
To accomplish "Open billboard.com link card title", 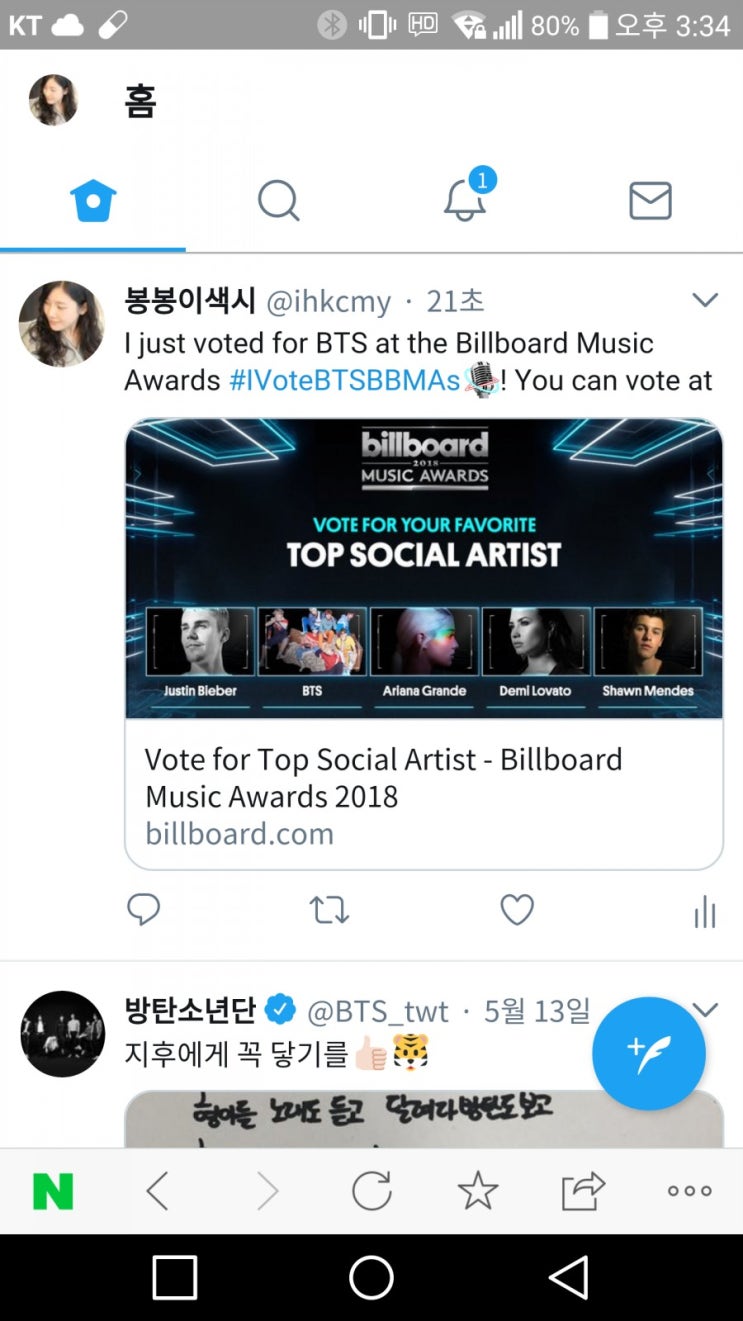I will click(384, 778).
